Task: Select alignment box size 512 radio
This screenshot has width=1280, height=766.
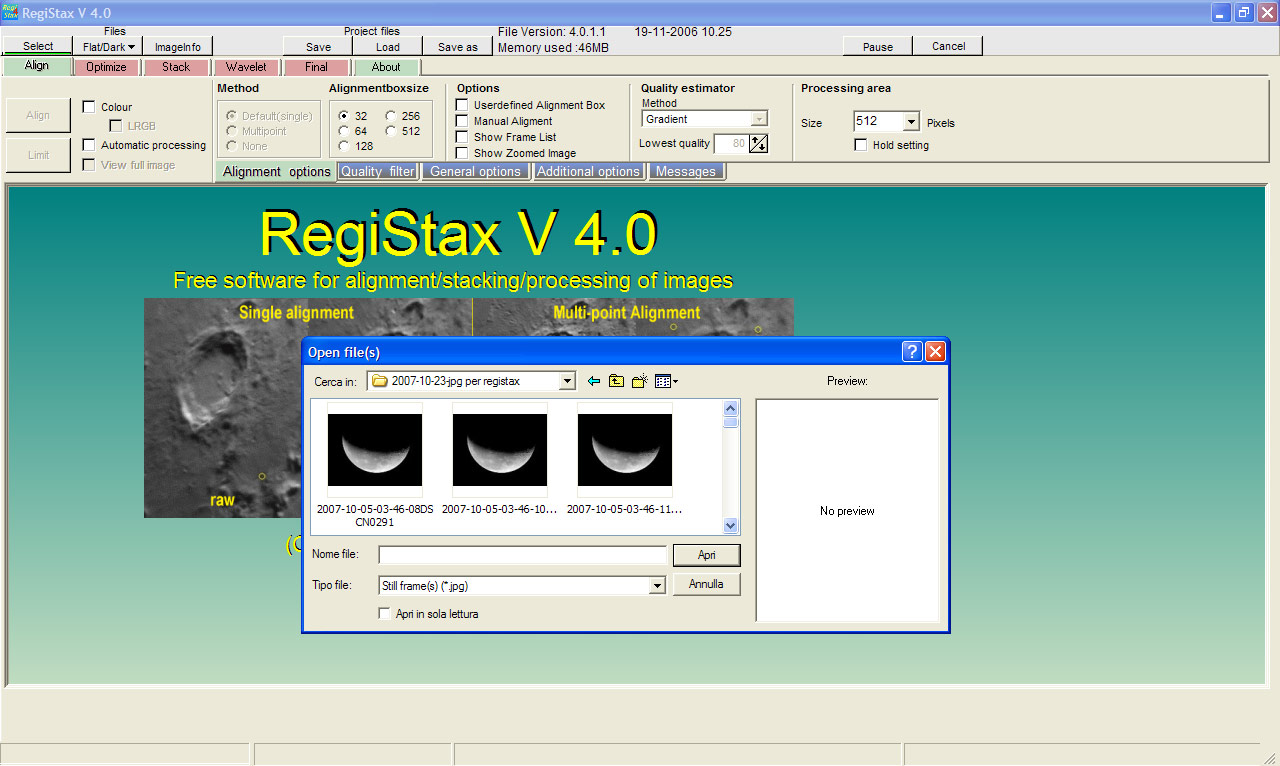Action: 391,131
